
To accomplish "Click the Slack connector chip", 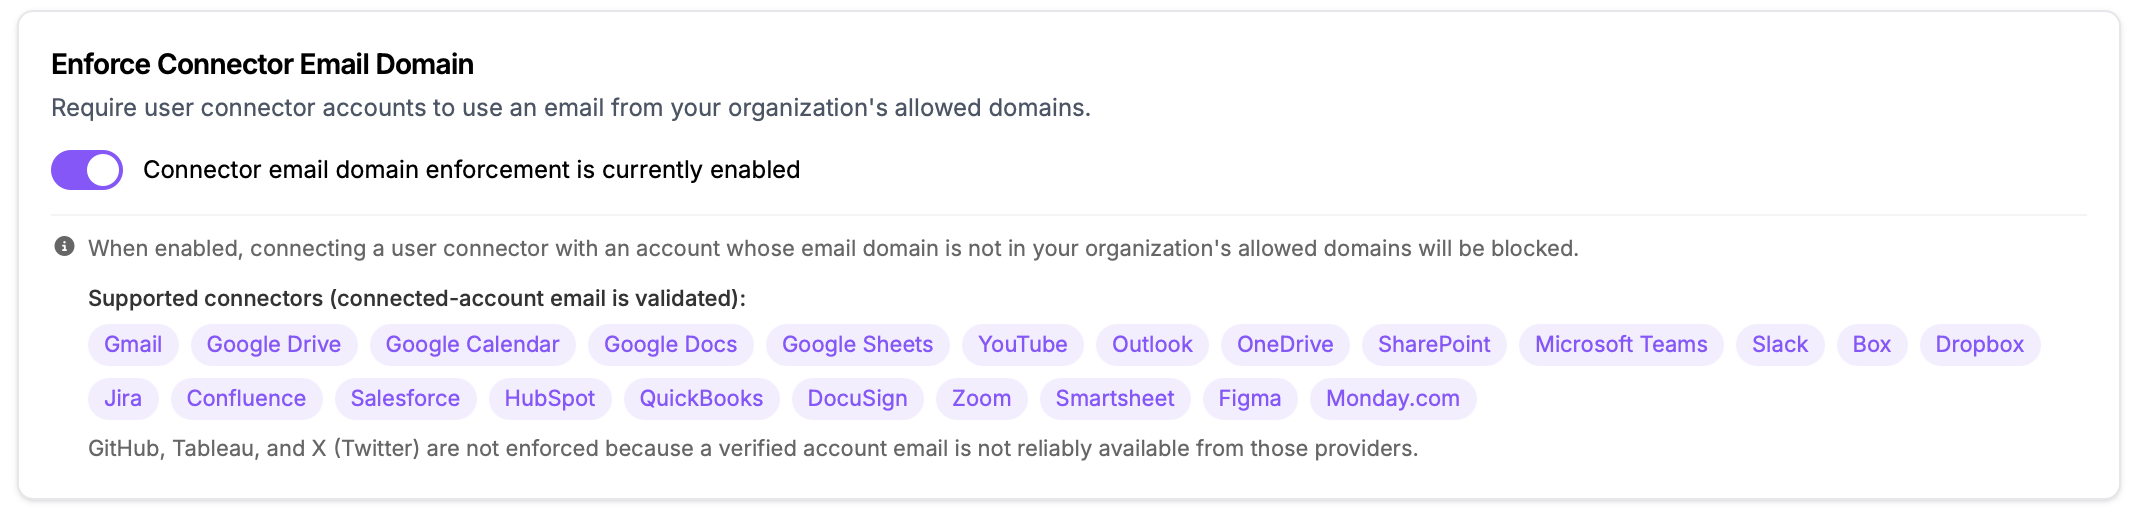I will tap(1780, 345).
